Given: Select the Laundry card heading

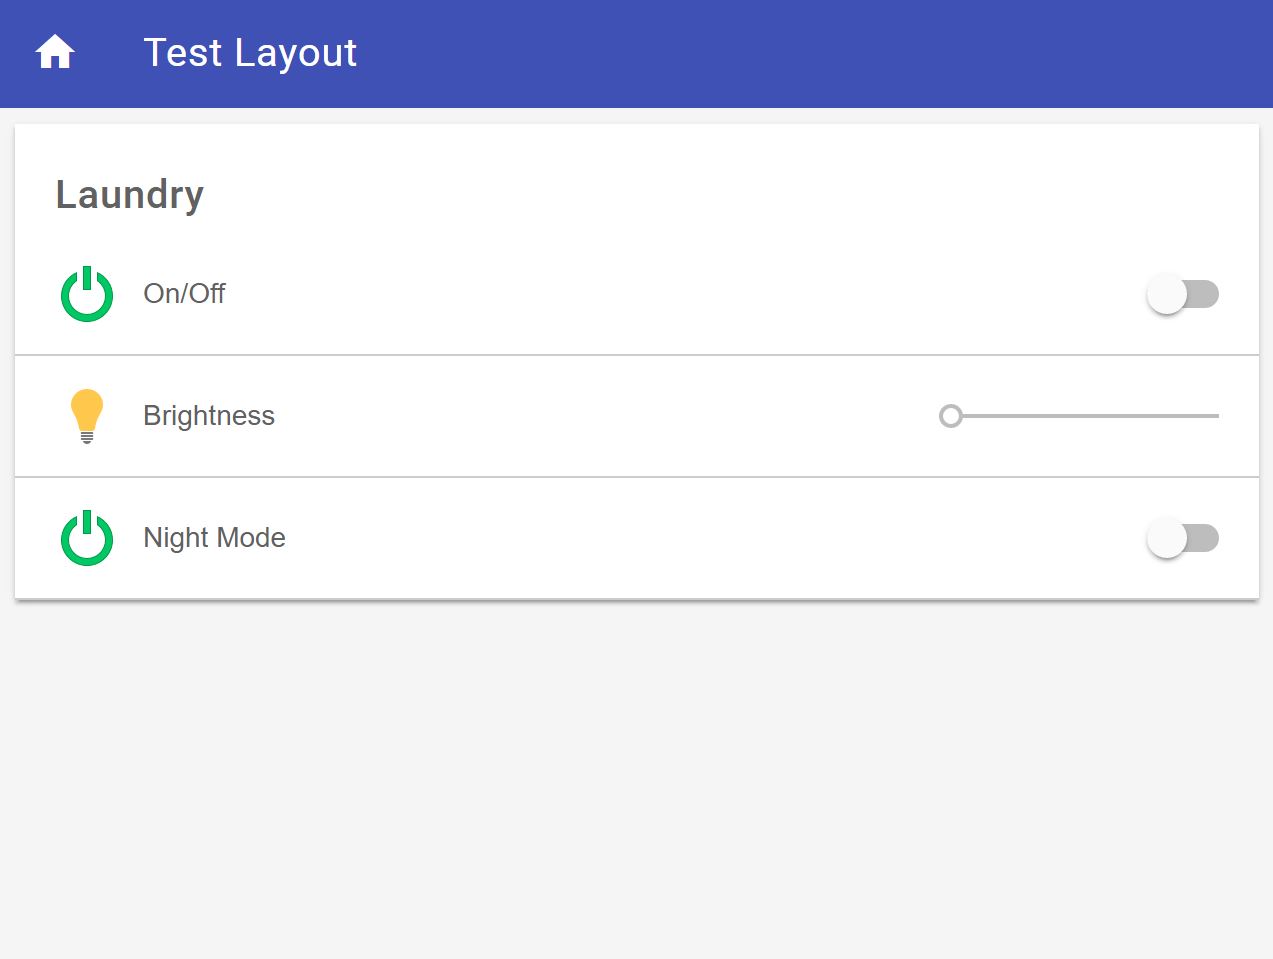Looking at the screenshot, I should [x=130, y=194].
